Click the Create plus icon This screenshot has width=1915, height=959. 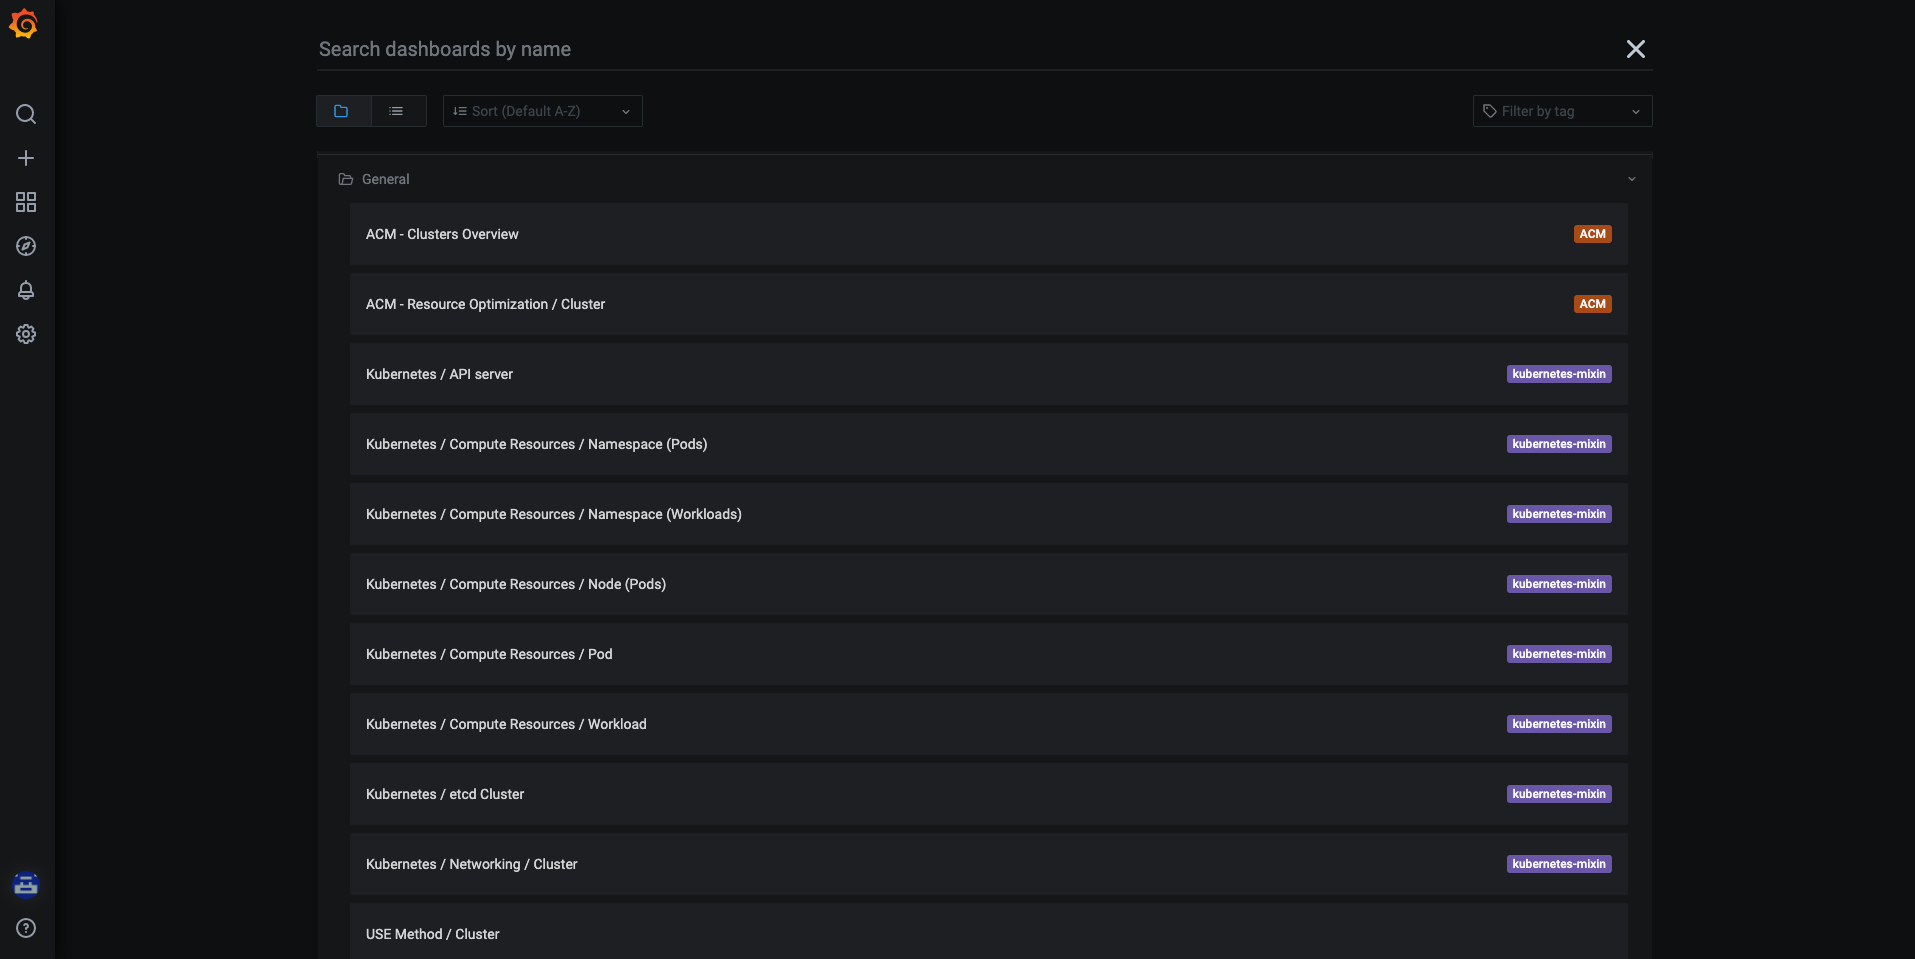pos(26,158)
